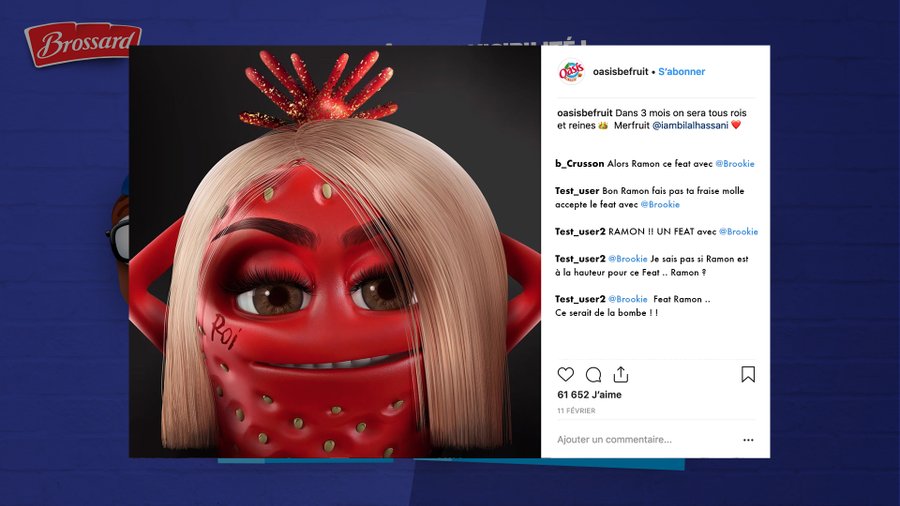Click the strawberry character post image
900x506 pixels.
coord(335,251)
